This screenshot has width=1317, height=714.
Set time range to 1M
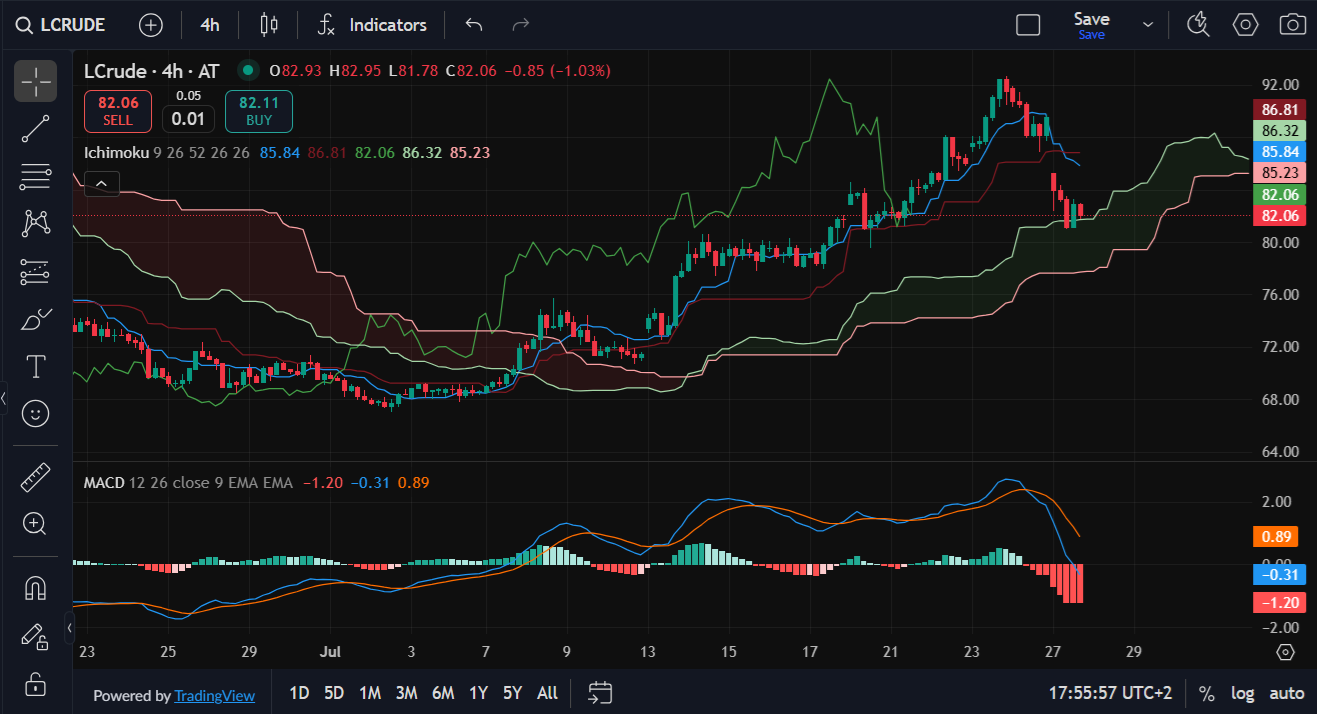click(x=370, y=693)
